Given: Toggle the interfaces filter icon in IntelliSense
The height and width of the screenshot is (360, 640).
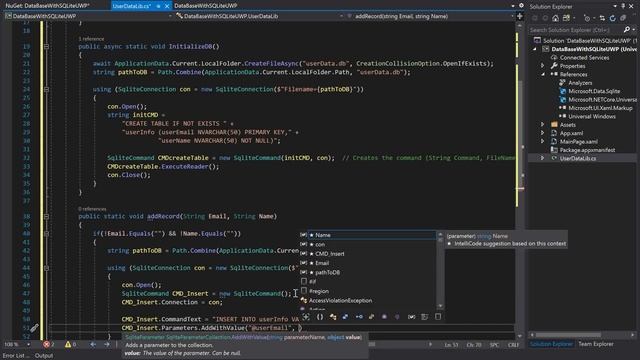Looking at the screenshot, I should (x=359, y=317).
